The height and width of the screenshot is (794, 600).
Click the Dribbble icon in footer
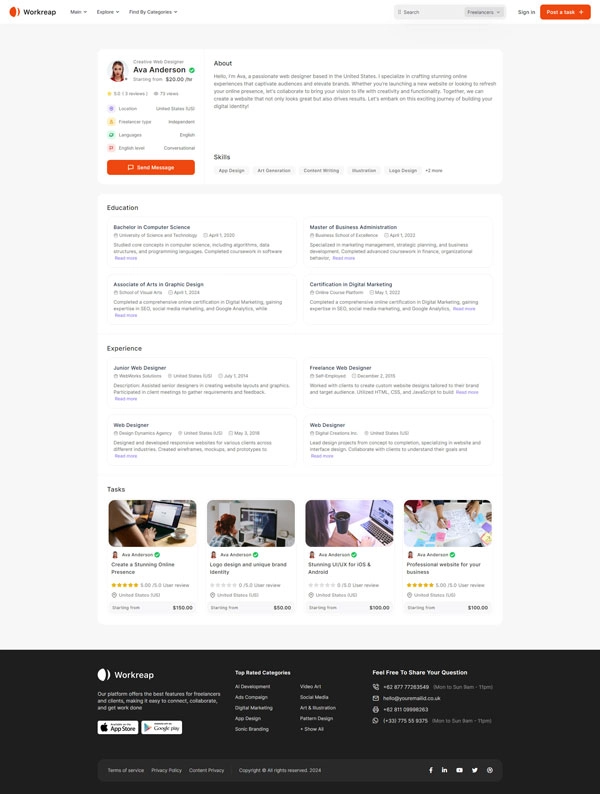coord(489,770)
